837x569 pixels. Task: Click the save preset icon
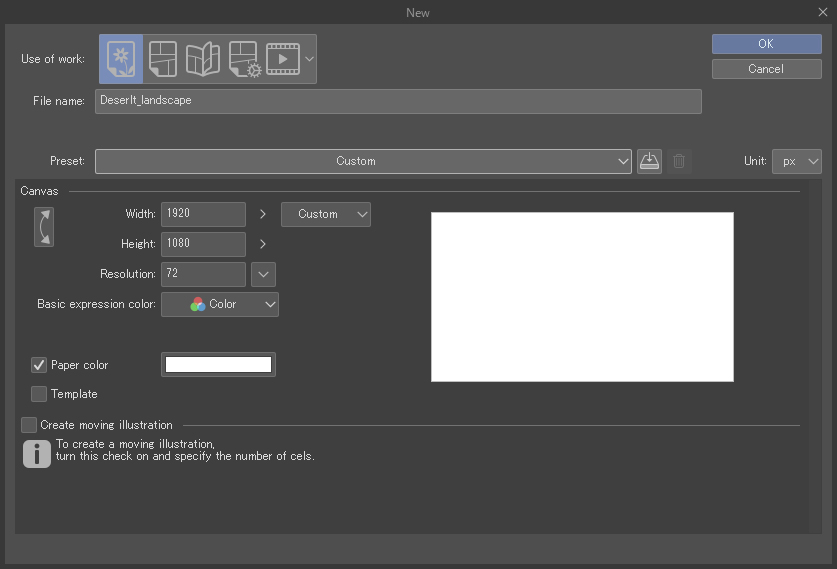649,161
